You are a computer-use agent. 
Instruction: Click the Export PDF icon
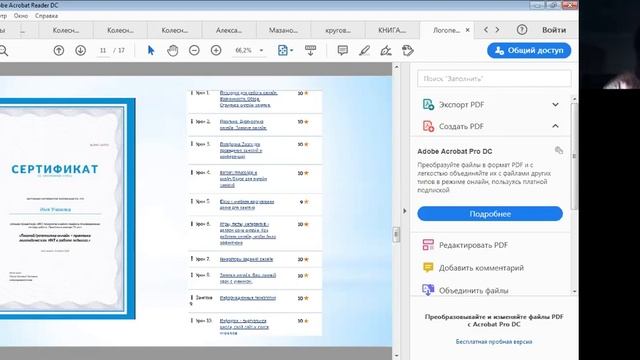click(x=428, y=104)
